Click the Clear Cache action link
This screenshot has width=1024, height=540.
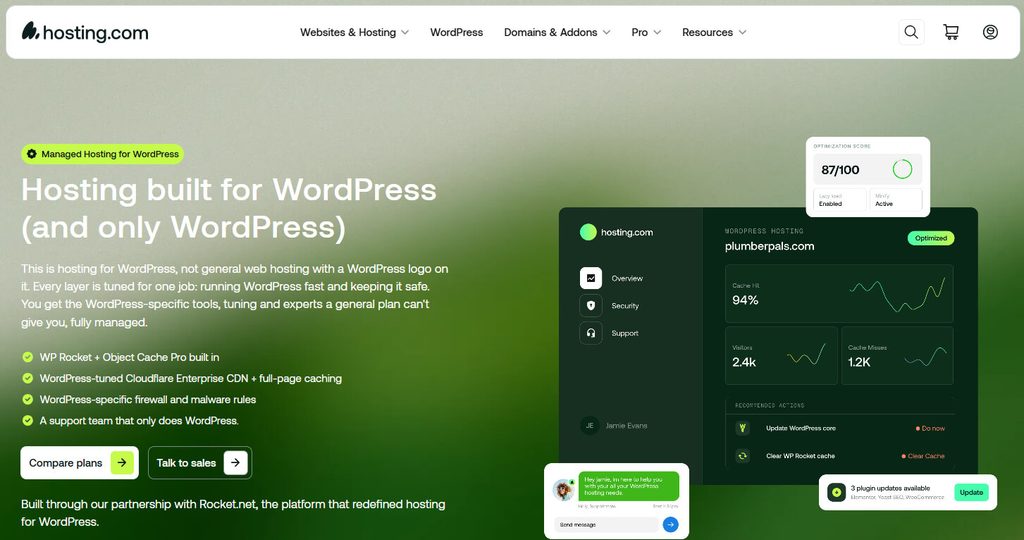923,456
